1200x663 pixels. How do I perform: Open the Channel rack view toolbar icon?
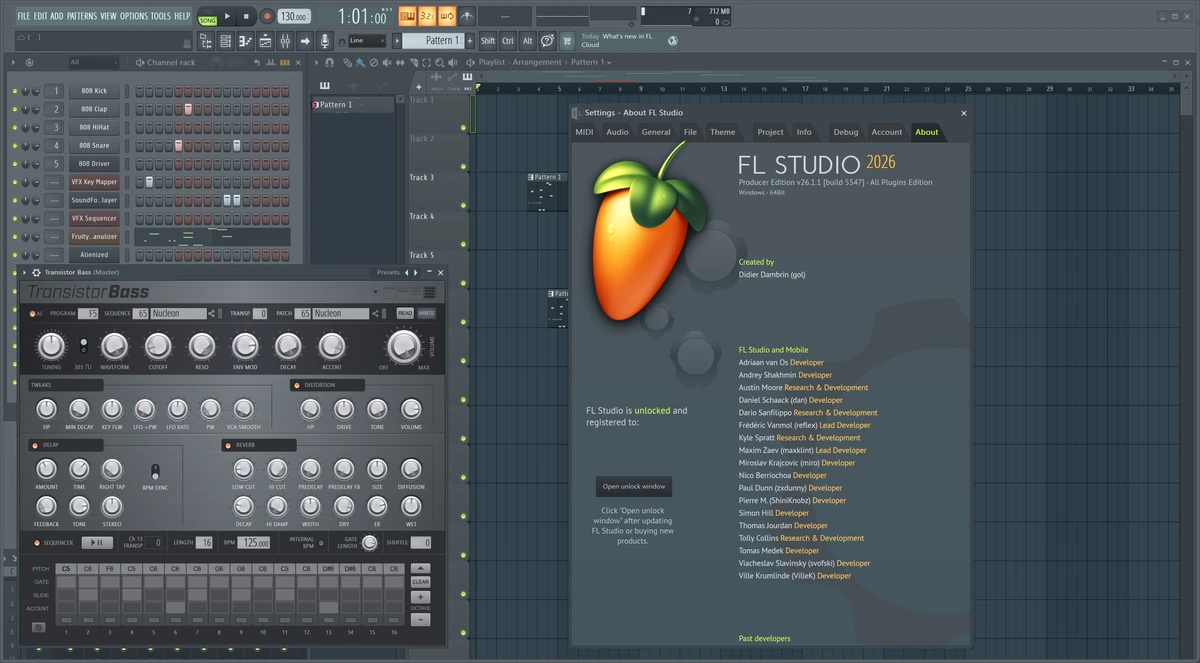coord(226,41)
